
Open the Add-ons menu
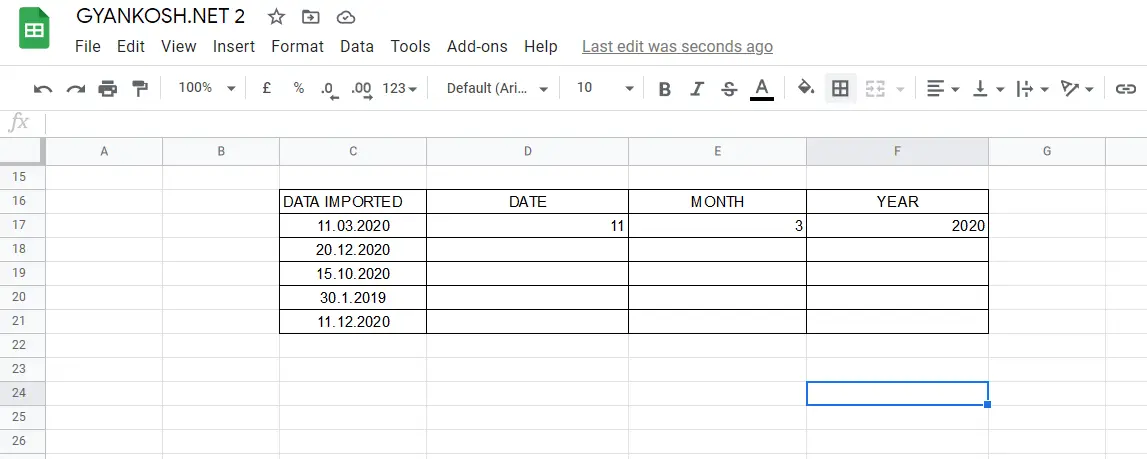[x=477, y=46]
